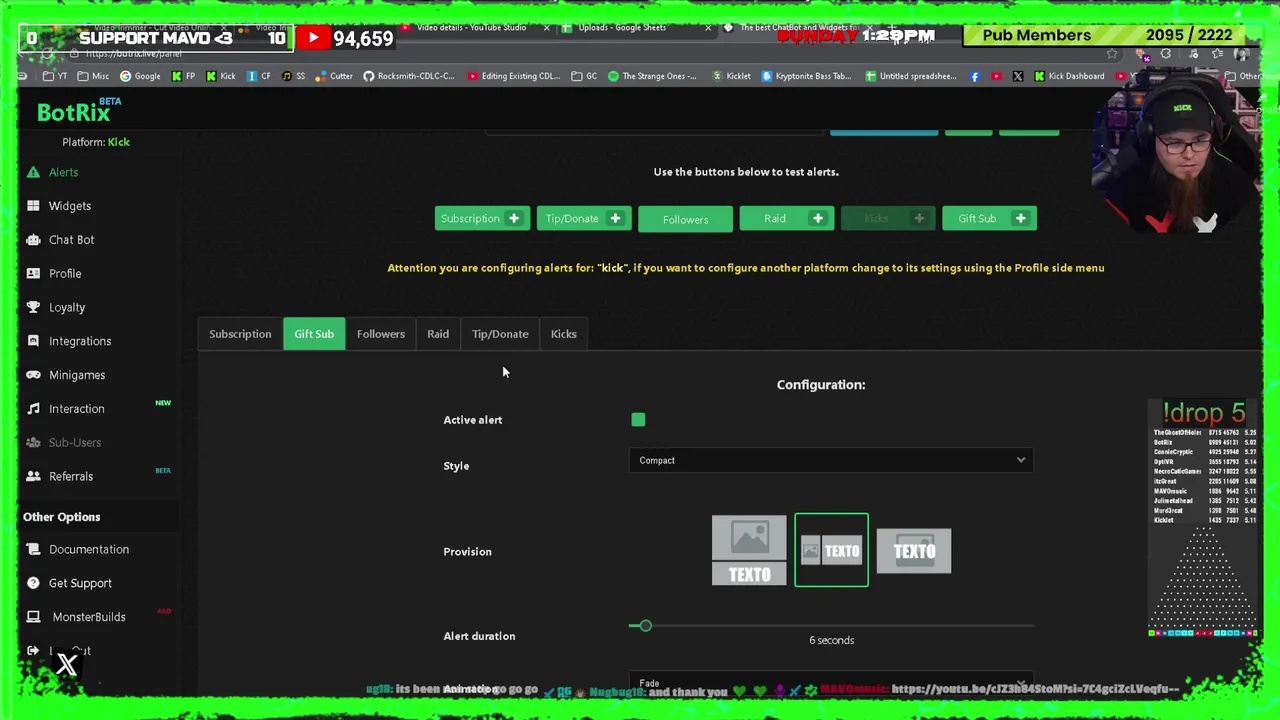
Task: Open the Kicklet bookmark
Action: tap(730, 76)
